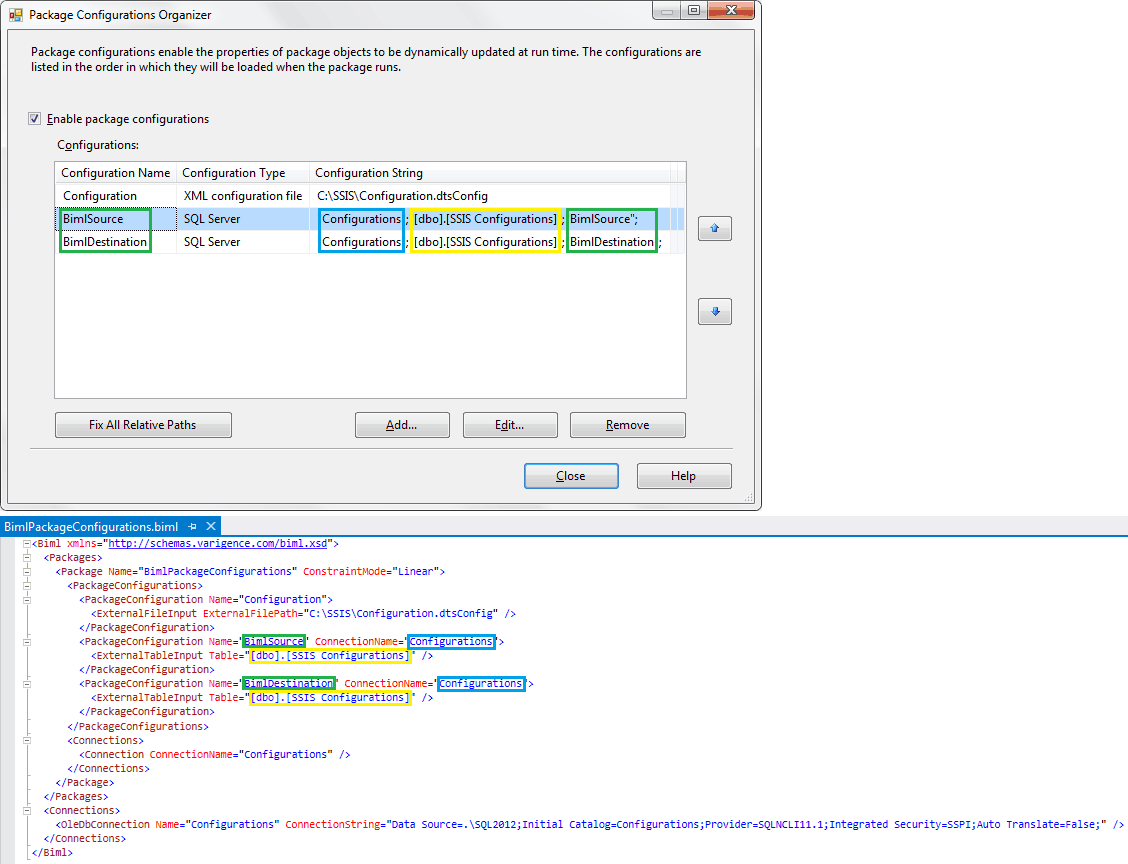Collapse the PackageConfigurations code block
Screen dimensions: 1128x864
pos(25,586)
